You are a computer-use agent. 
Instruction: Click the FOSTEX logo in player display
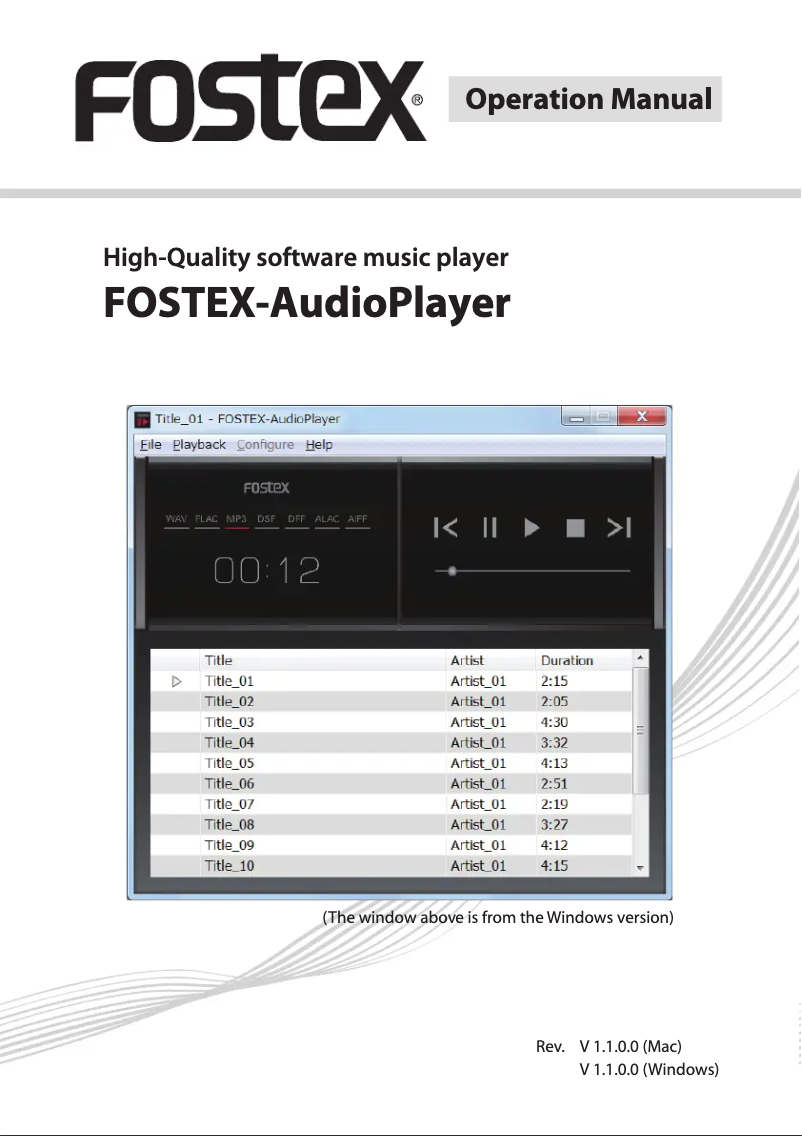(267, 488)
